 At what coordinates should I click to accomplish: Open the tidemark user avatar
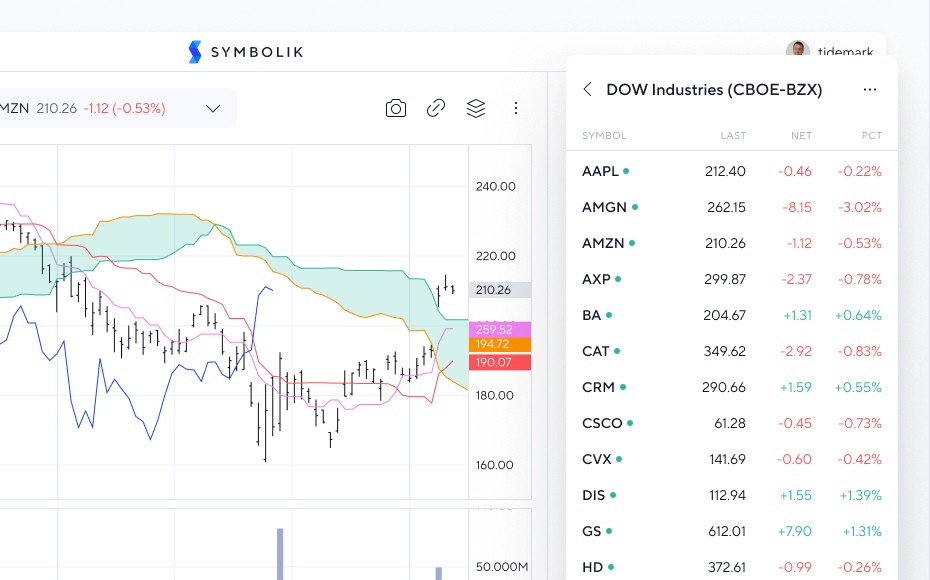pos(798,49)
